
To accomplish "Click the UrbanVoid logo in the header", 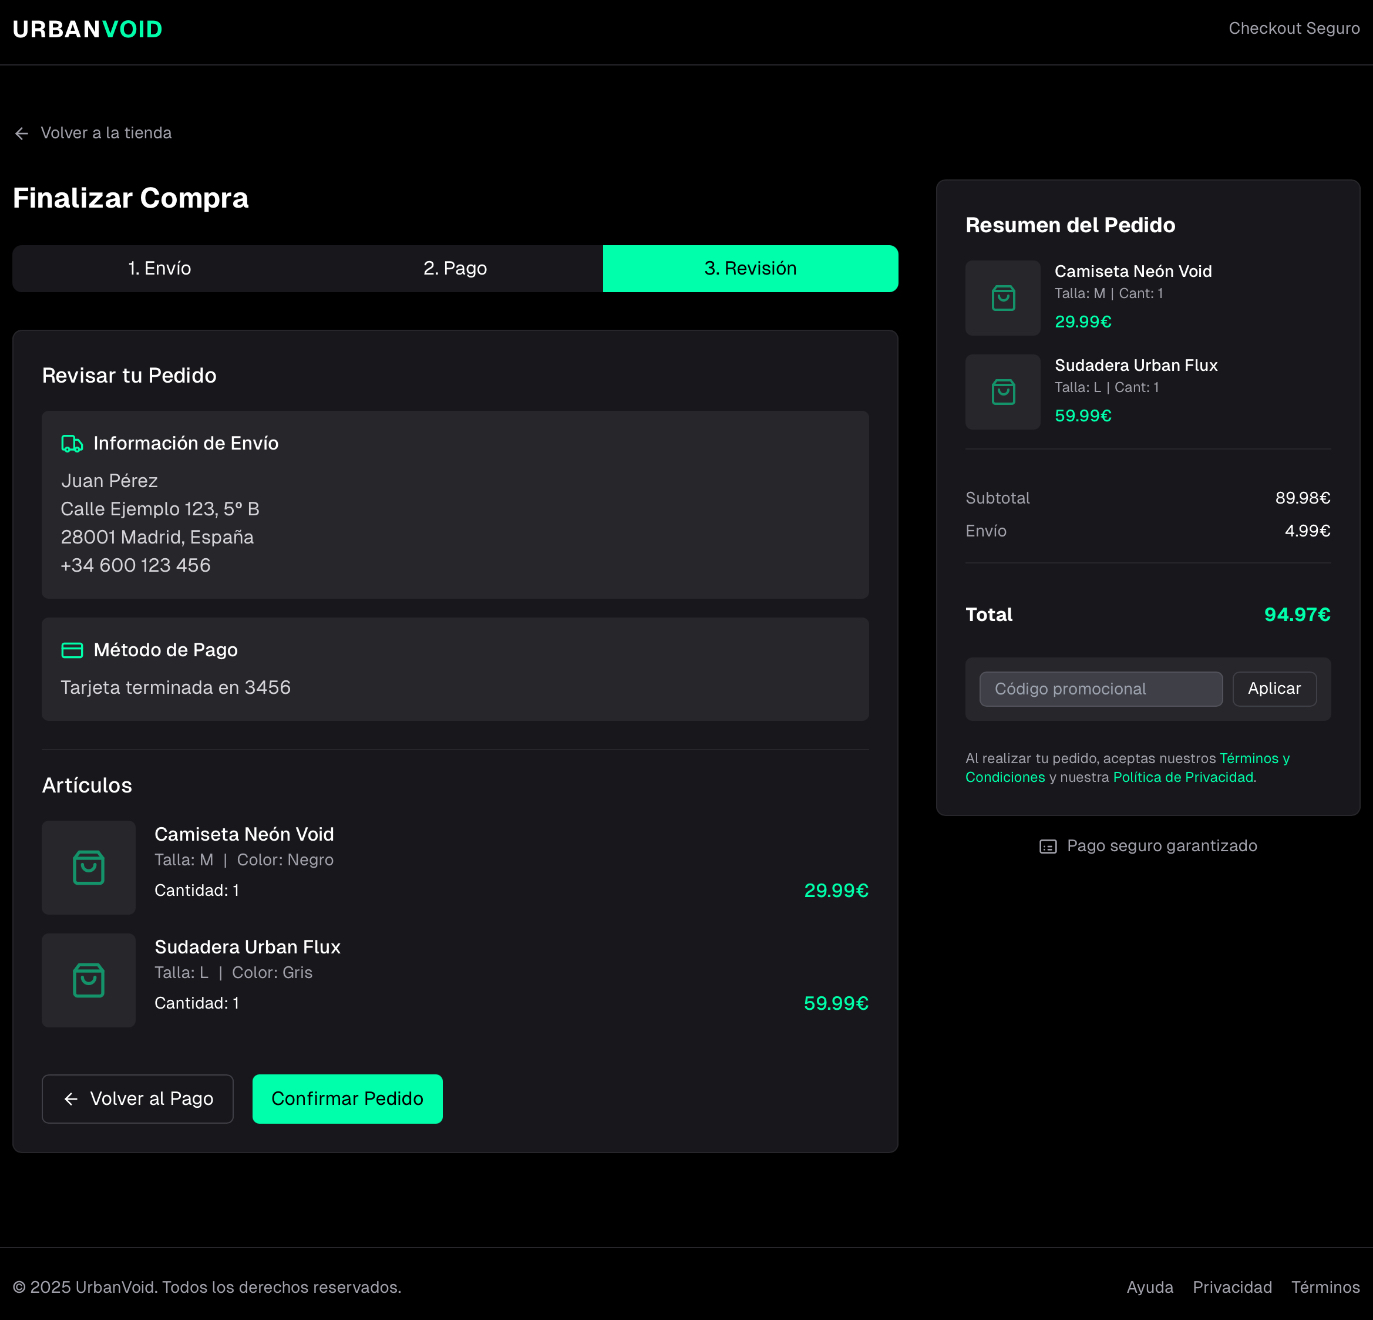I will tap(88, 29).
